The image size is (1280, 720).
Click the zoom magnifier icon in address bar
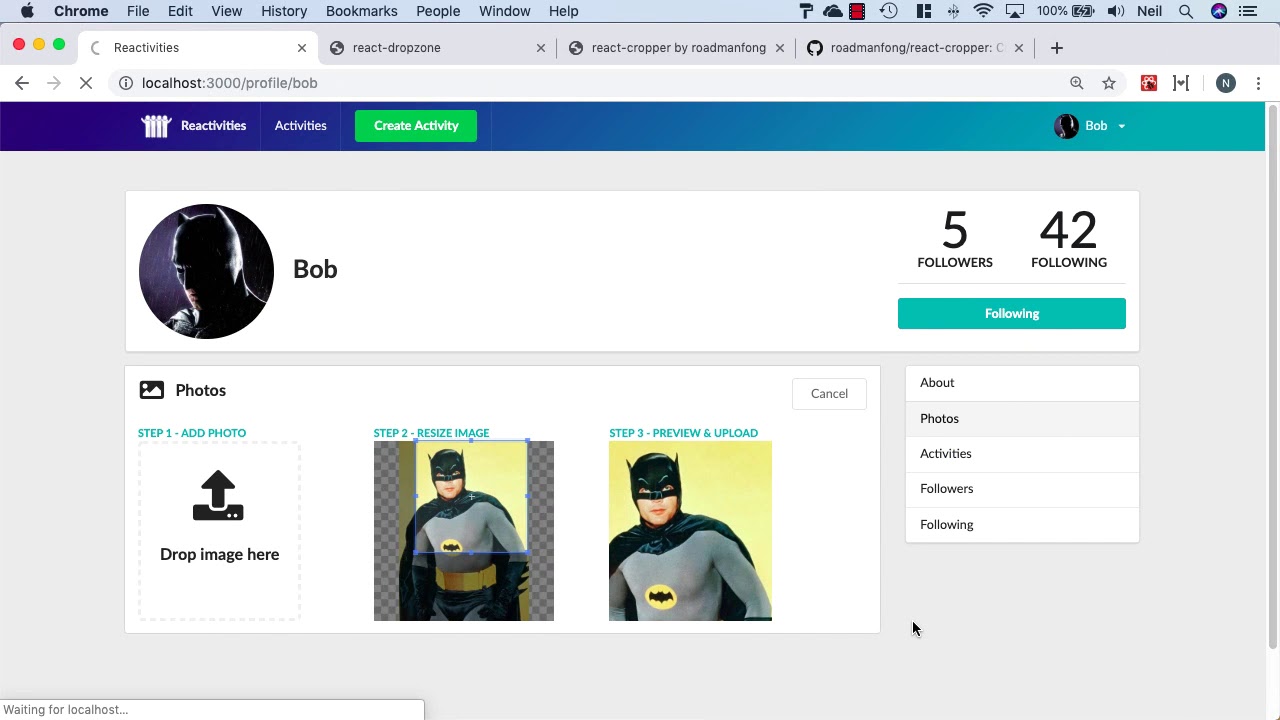point(1077,83)
